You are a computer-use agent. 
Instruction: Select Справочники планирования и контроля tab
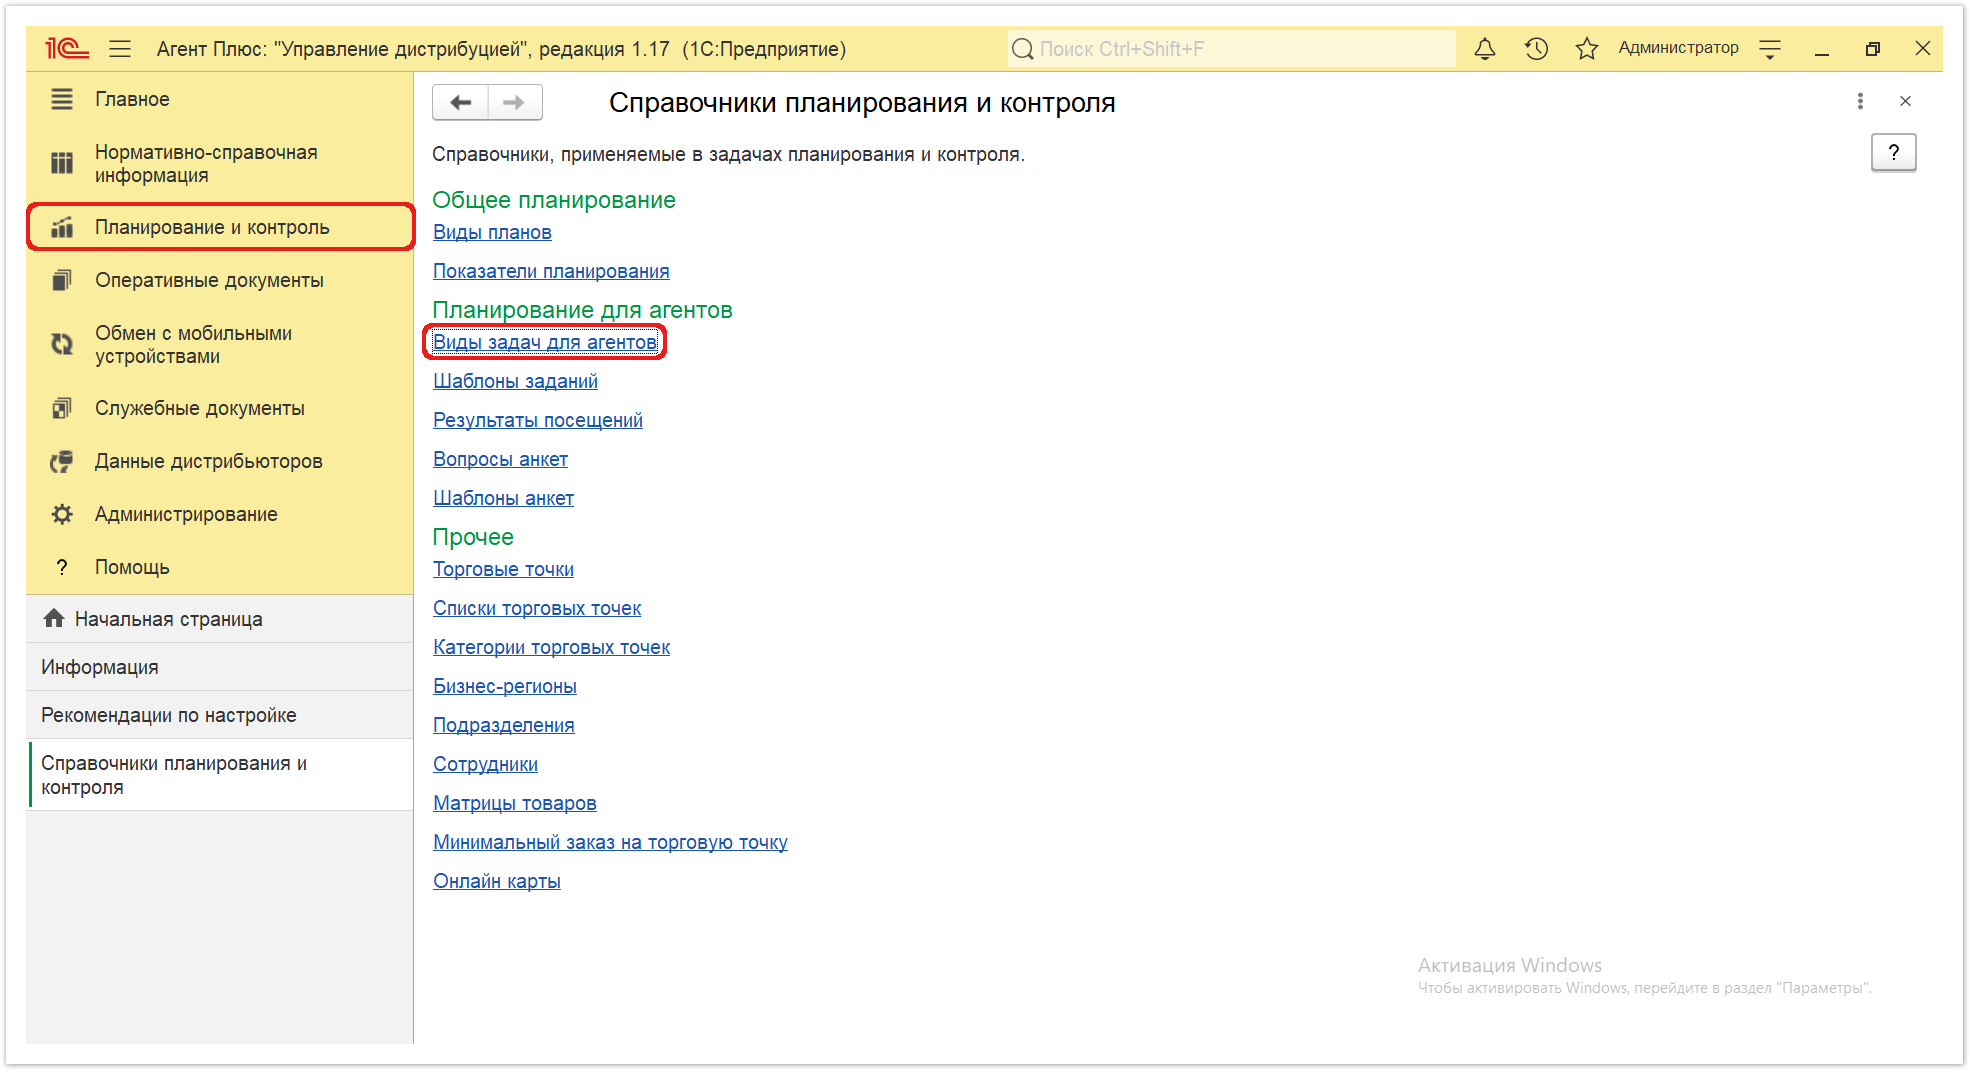pyautogui.click(x=220, y=775)
